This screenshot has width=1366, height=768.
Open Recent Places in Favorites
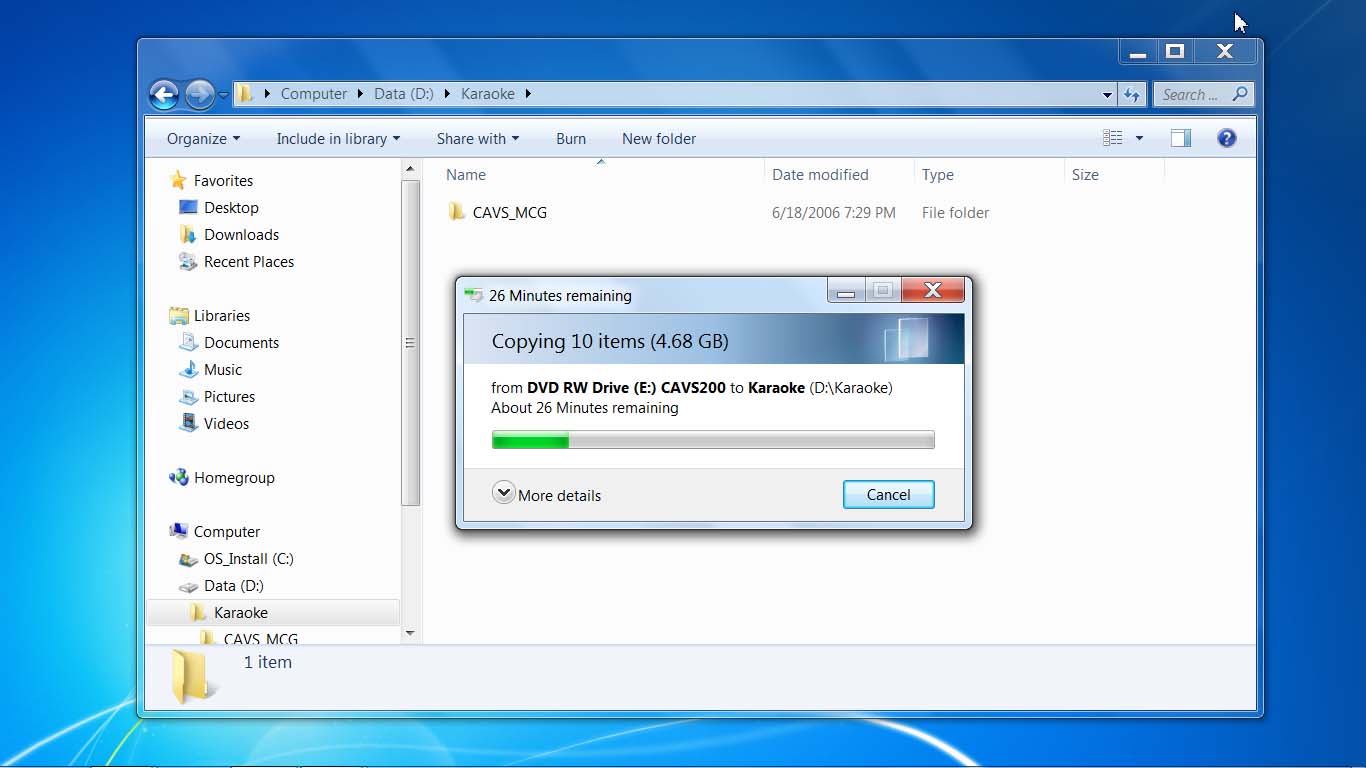pos(249,262)
